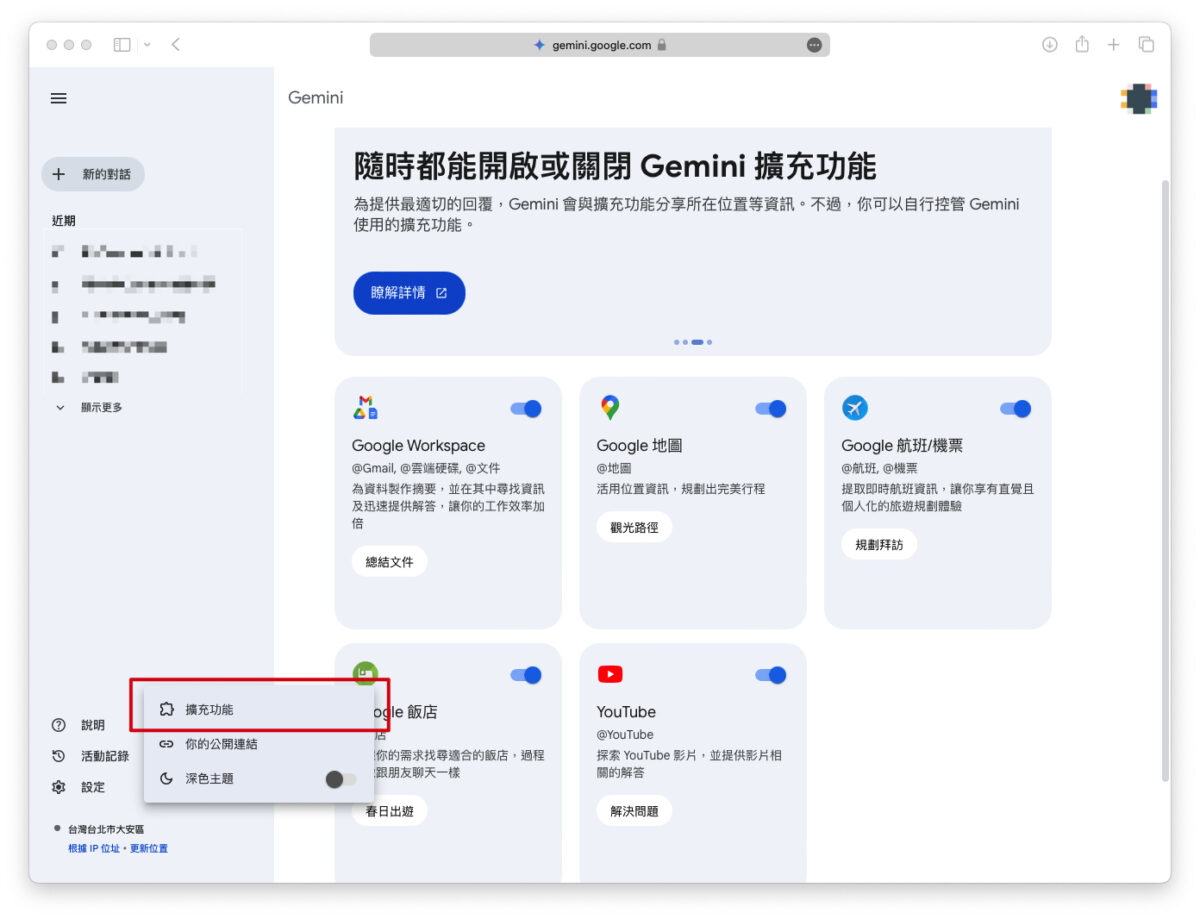Click the settings gear icon
The width and height of the screenshot is (1200, 919).
59,787
